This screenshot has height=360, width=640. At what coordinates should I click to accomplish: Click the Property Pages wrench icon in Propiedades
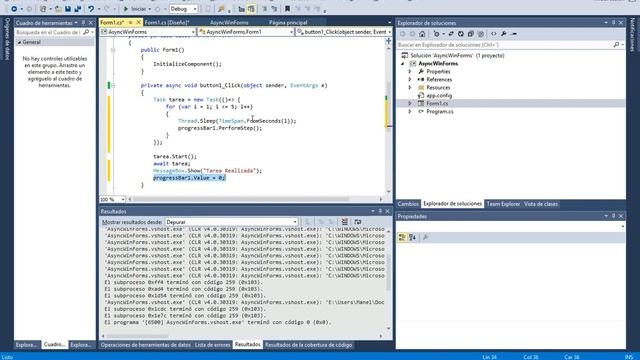tap(425, 237)
